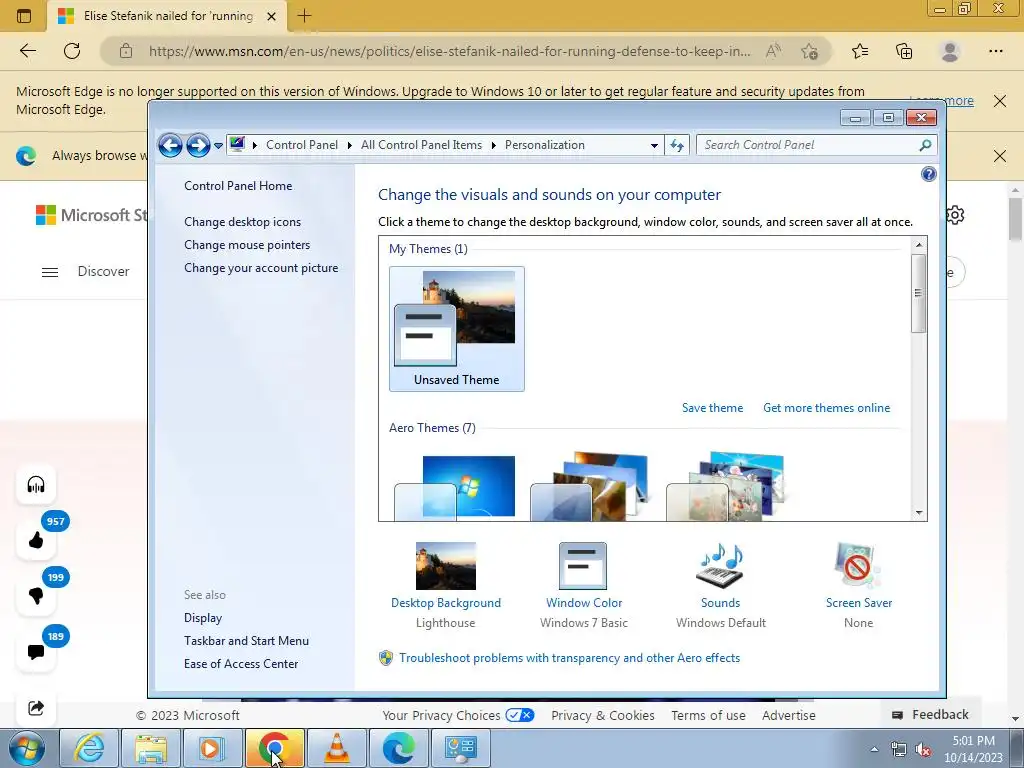1024x768 pixels.
Task: Click All Control Panel Items breadcrumb
Action: [421, 145]
